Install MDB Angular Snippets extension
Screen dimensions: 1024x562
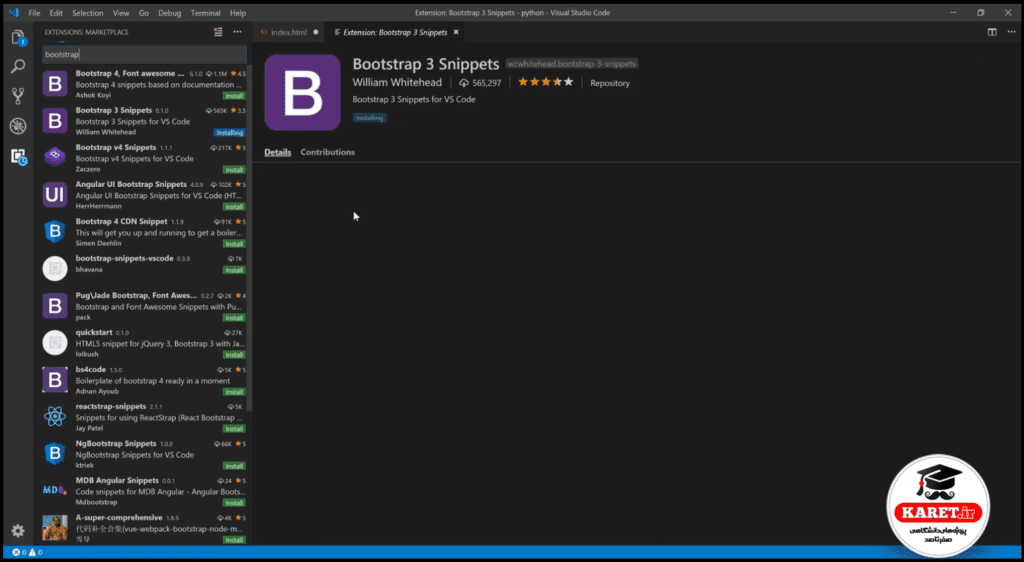(234, 503)
